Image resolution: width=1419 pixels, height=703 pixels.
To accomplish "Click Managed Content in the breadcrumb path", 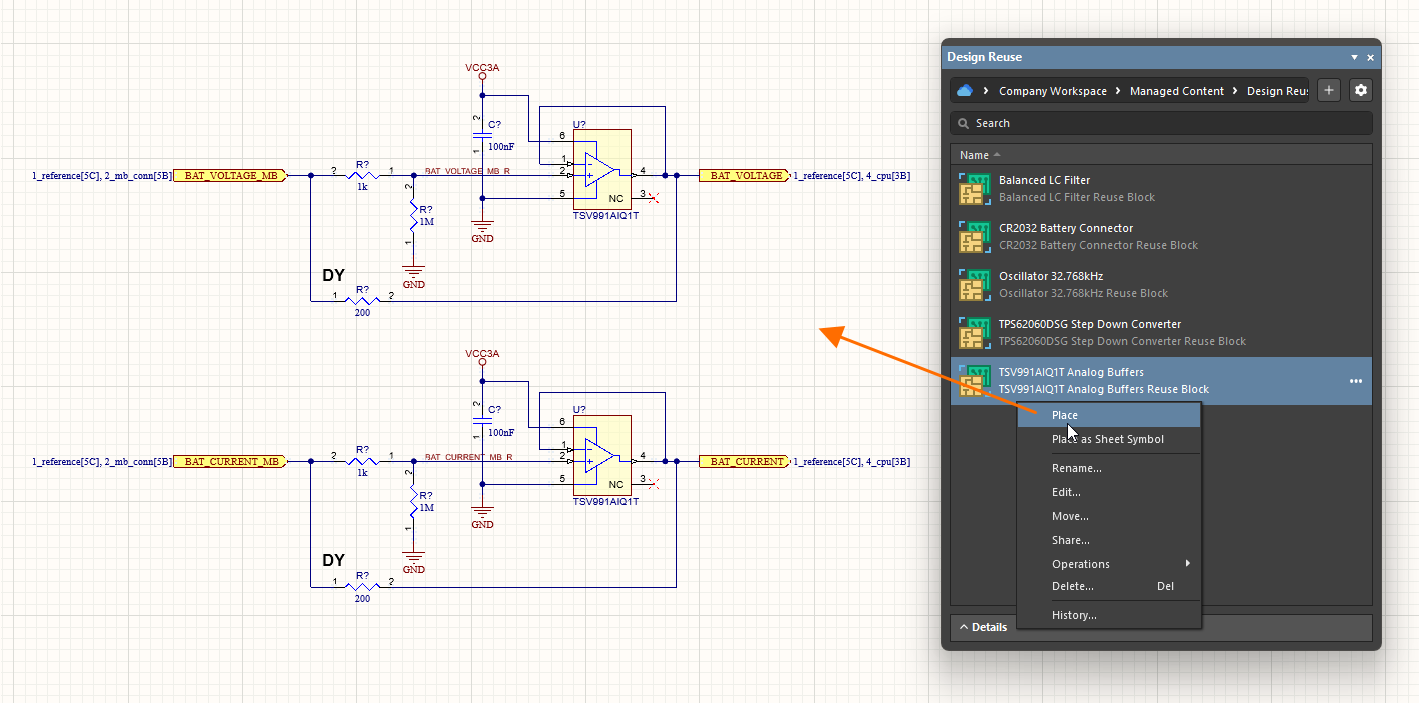I will (1176, 91).
